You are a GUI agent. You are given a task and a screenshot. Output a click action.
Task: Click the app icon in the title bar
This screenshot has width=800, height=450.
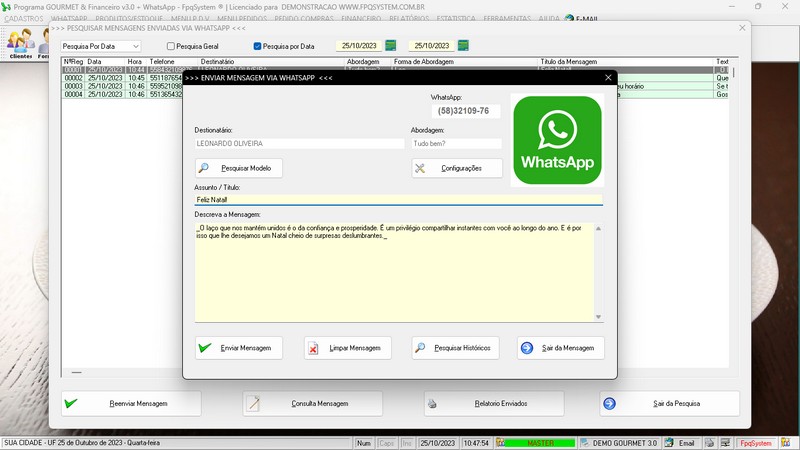coord(6,7)
